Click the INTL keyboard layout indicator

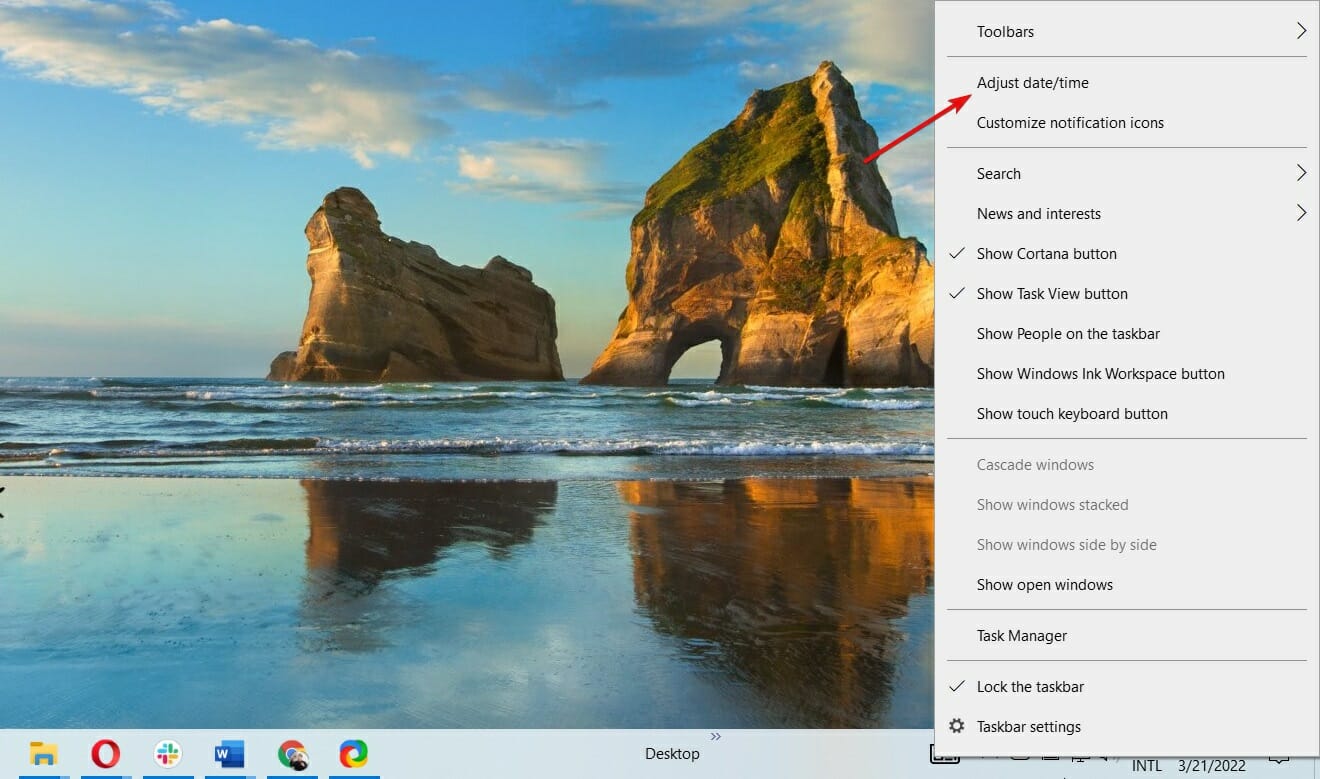click(x=1146, y=767)
